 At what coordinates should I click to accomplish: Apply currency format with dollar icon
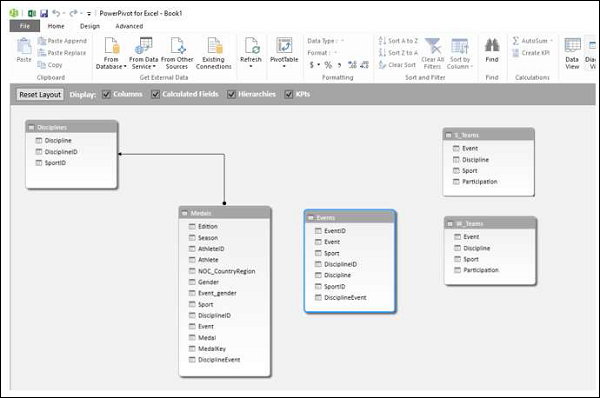tap(311, 65)
